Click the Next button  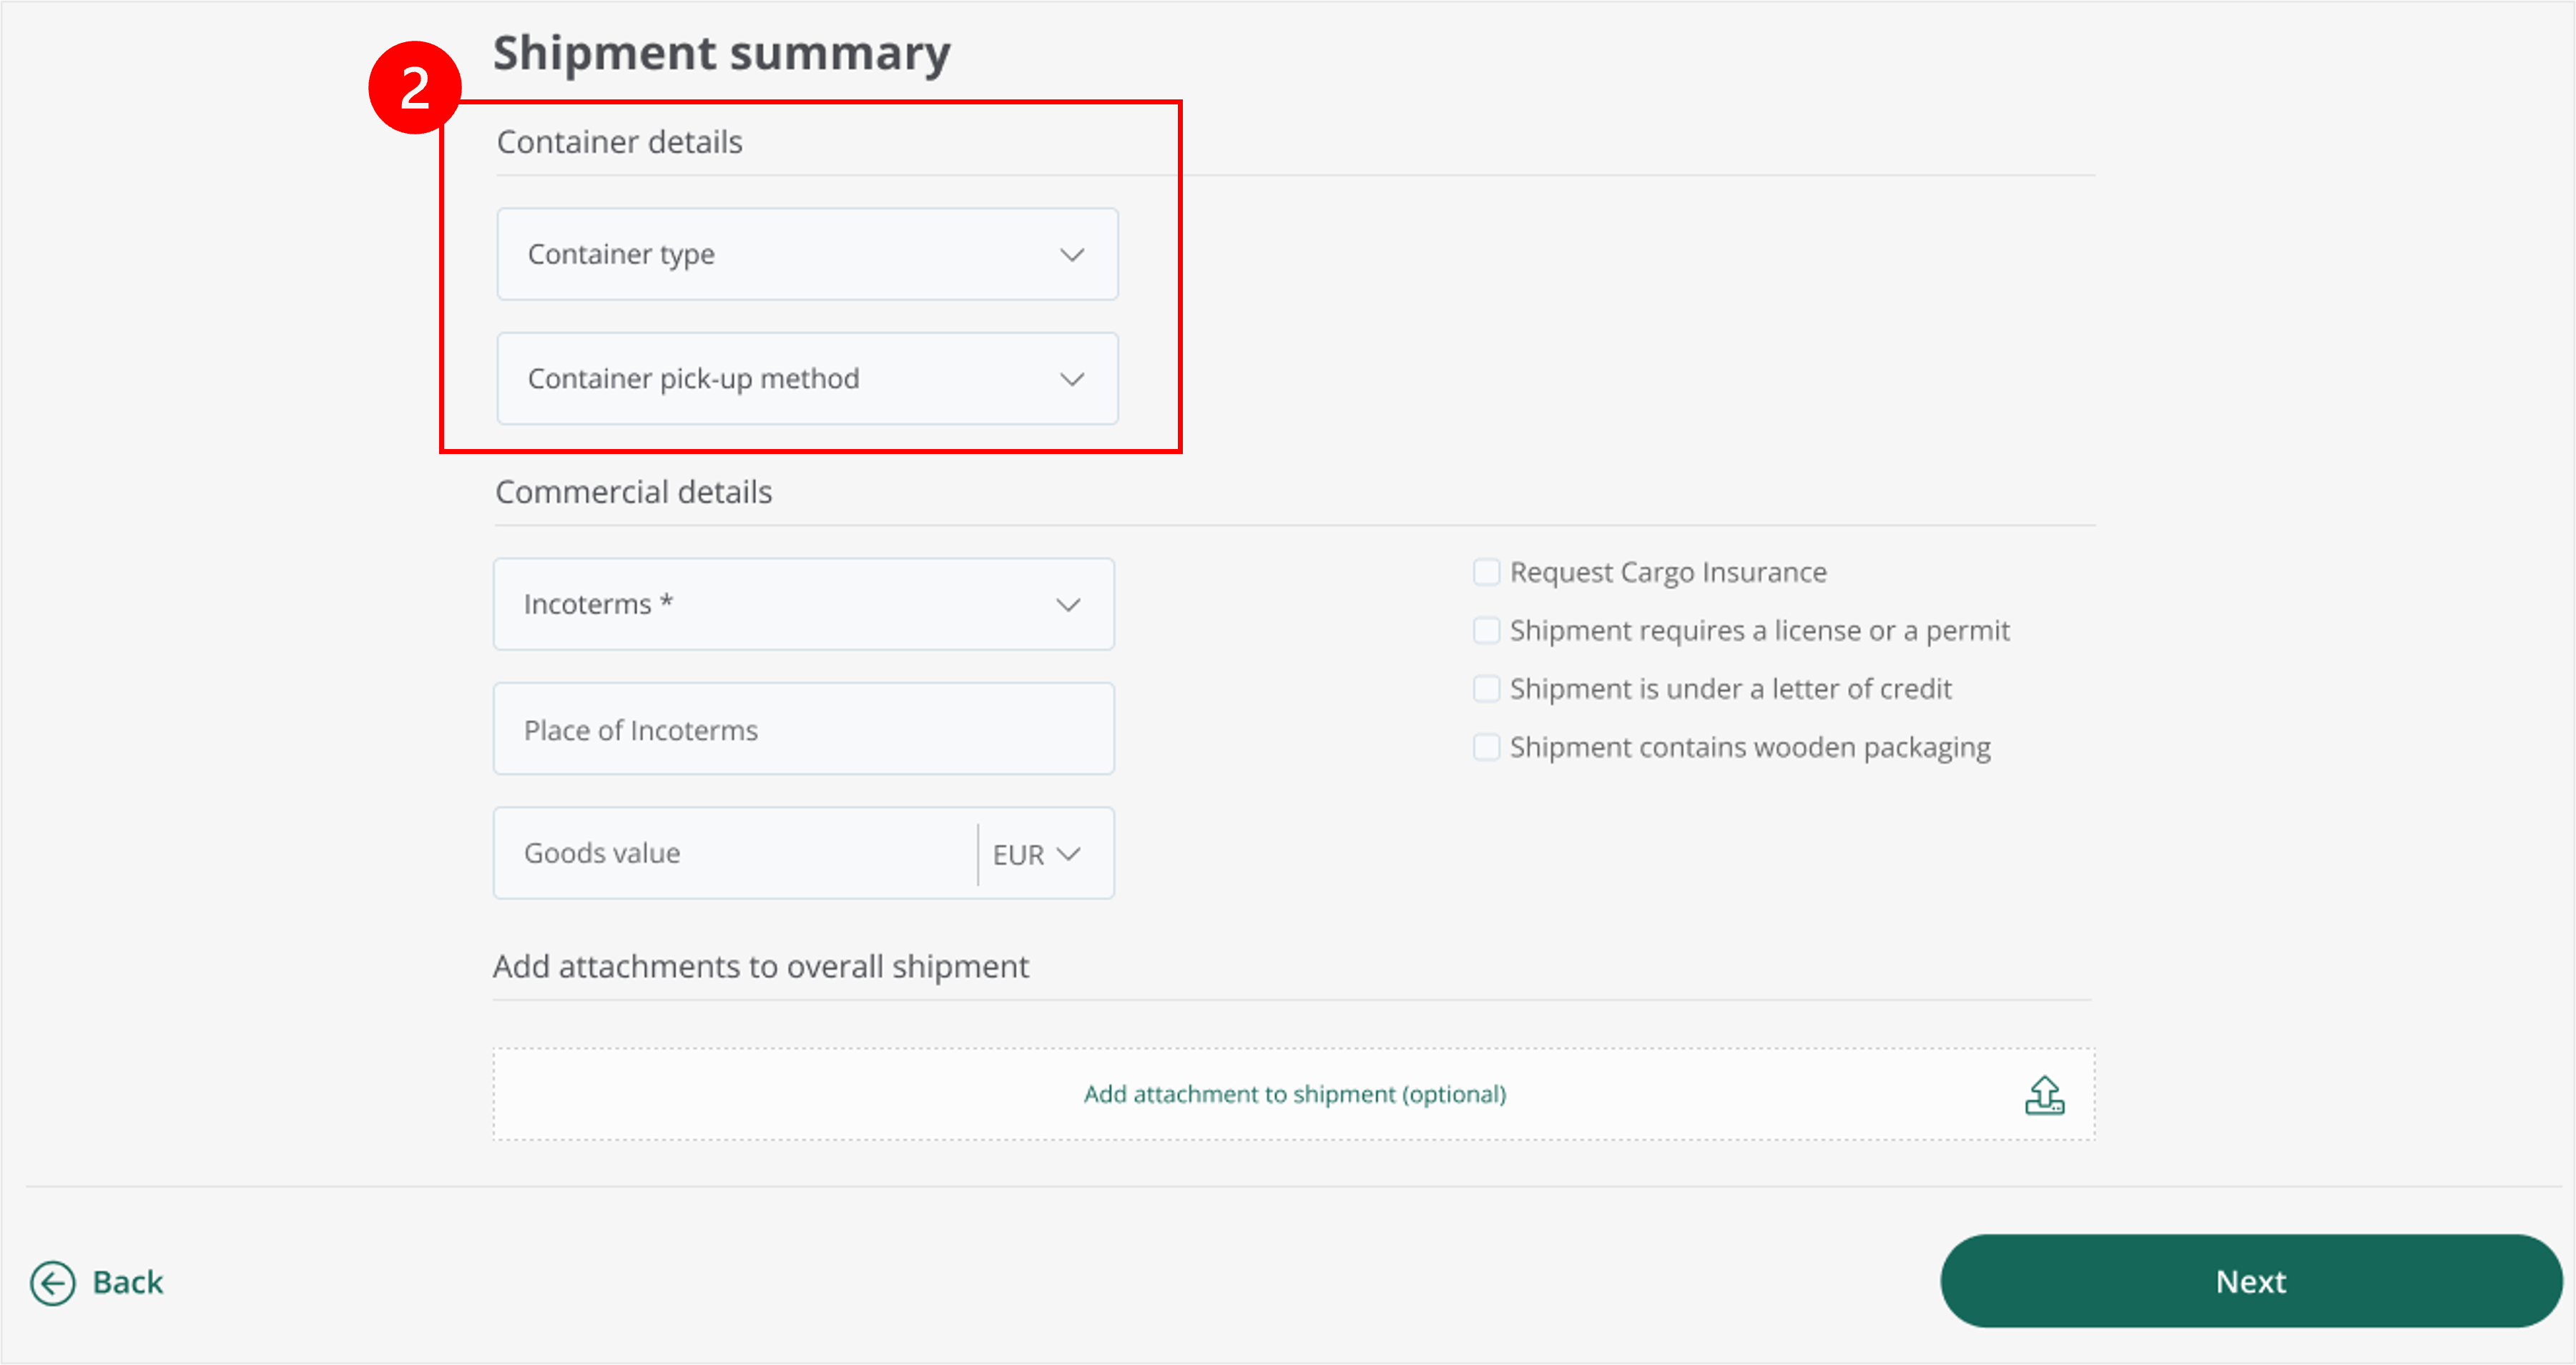[2251, 1281]
